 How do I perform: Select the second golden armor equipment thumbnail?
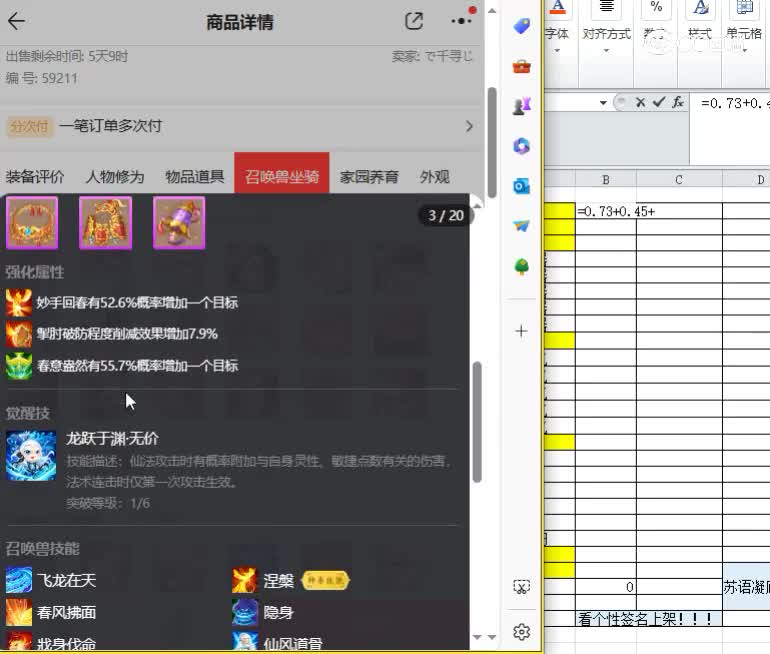[x=106, y=223]
